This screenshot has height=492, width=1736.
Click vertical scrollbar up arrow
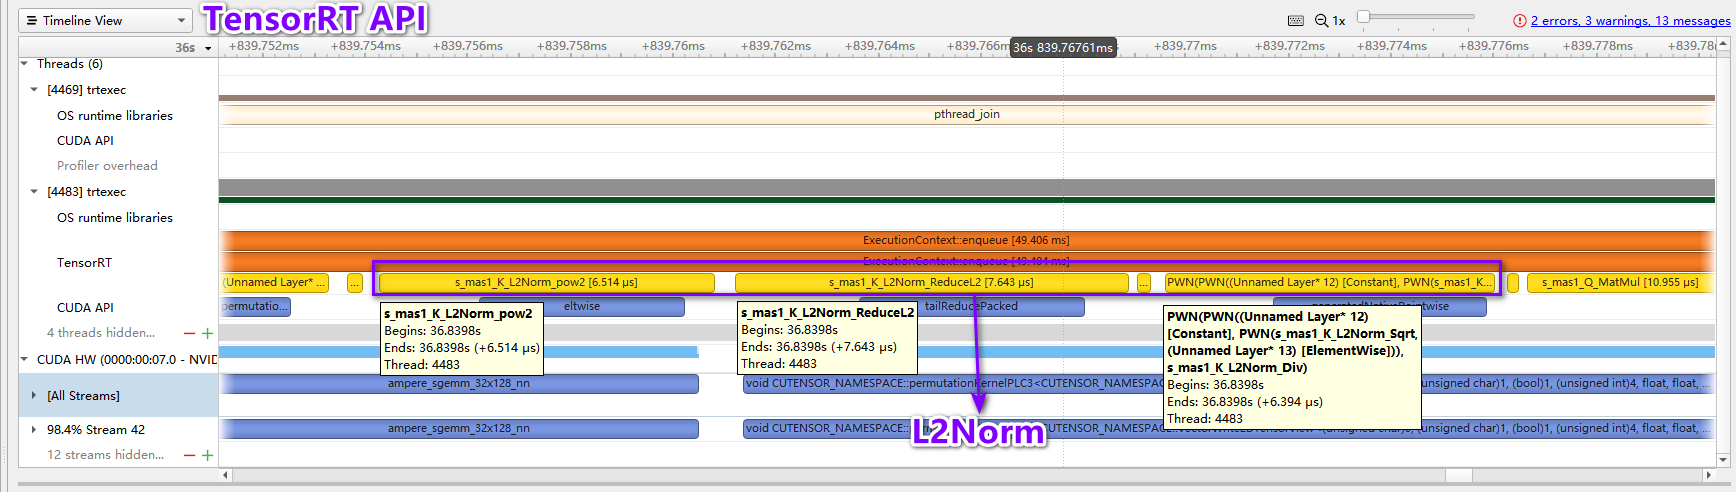(1723, 46)
